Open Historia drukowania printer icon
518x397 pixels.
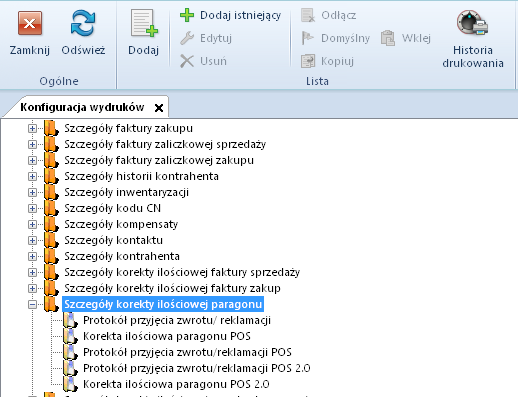473,23
